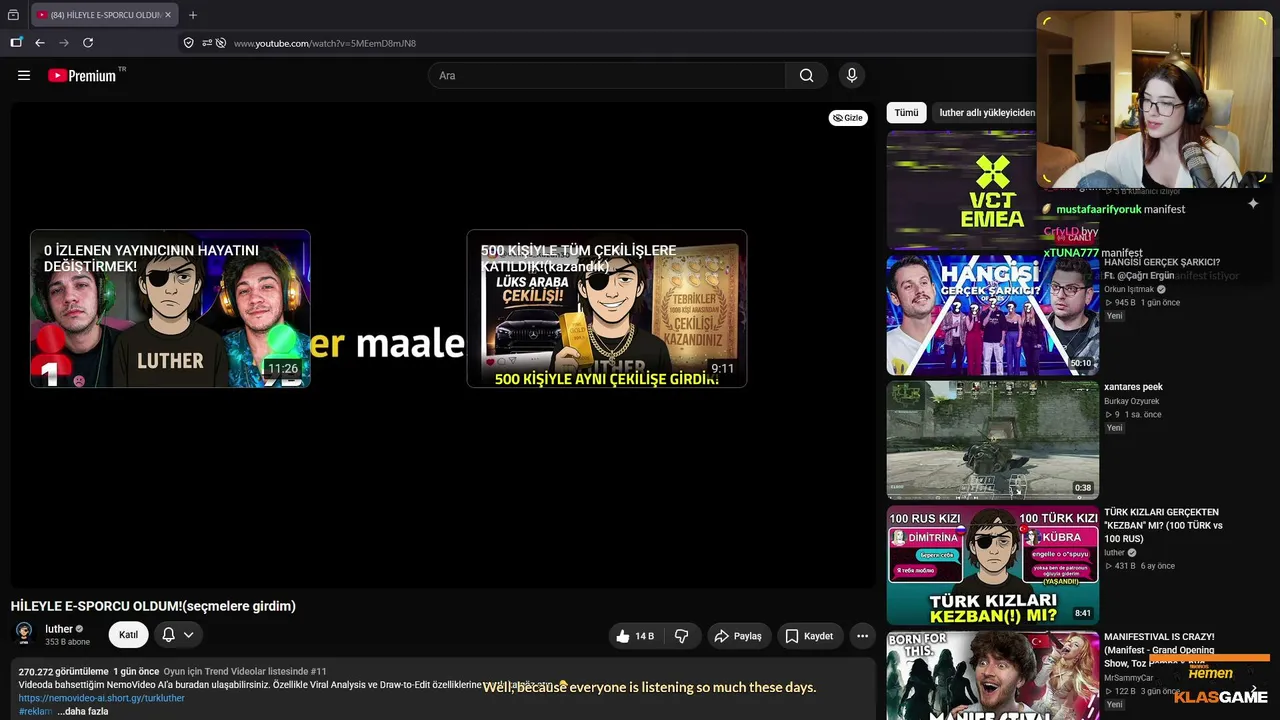Hide end screen cards with Gizle button
This screenshot has height=720, width=1280.
[848, 118]
